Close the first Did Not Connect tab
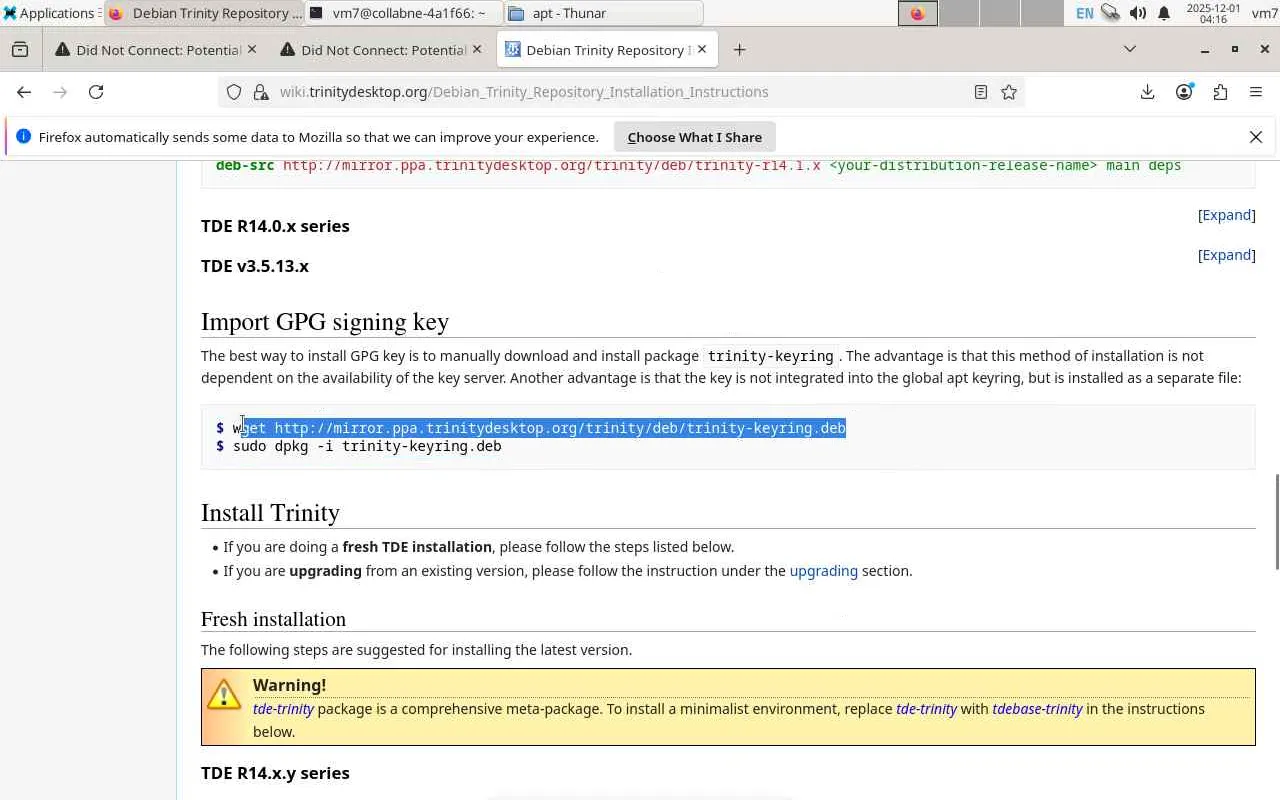The width and height of the screenshot is (1280, 800). pos(252,49)
